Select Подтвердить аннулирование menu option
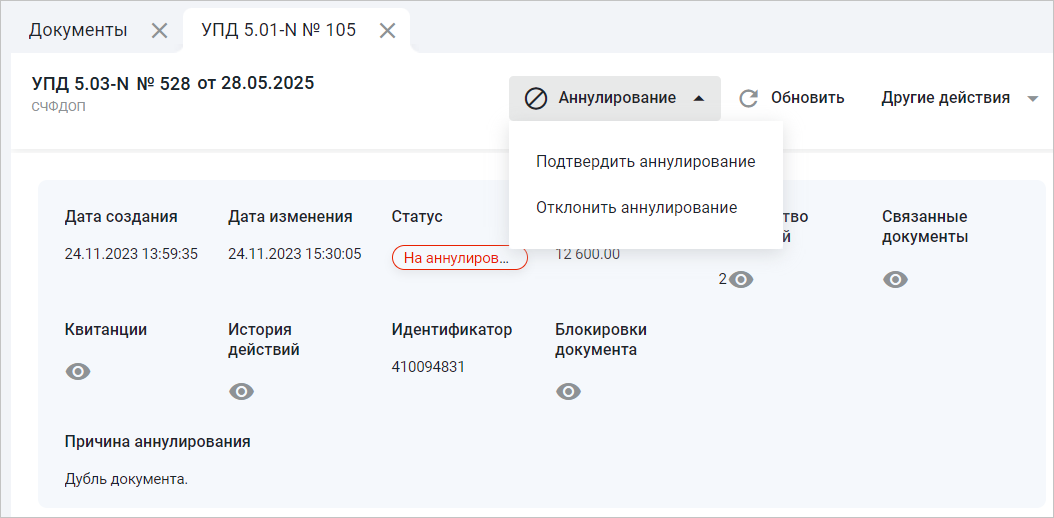Viewport: 1054px width, 518px height. (645, 161)
